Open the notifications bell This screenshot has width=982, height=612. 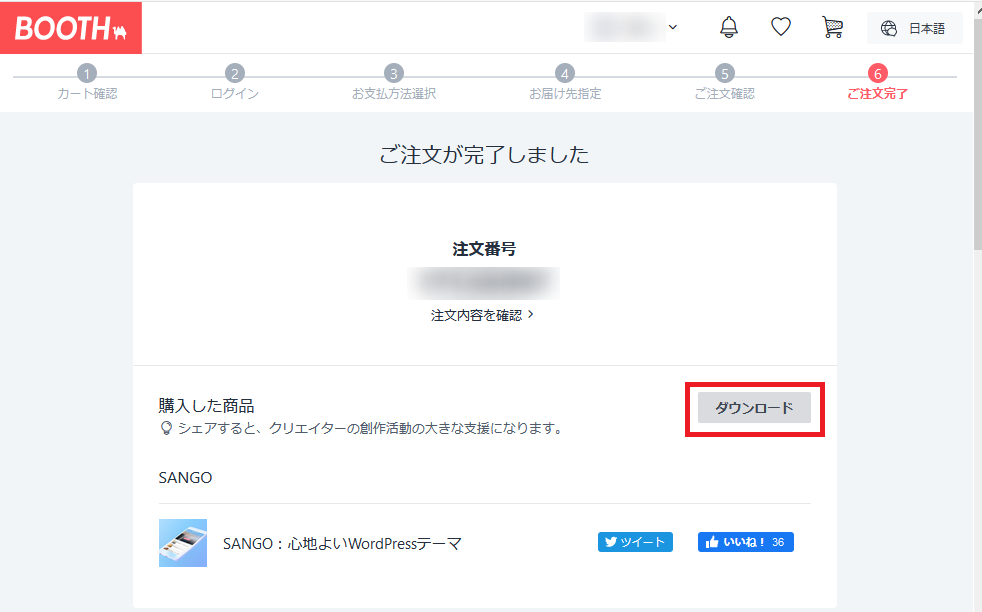(728, 28)
